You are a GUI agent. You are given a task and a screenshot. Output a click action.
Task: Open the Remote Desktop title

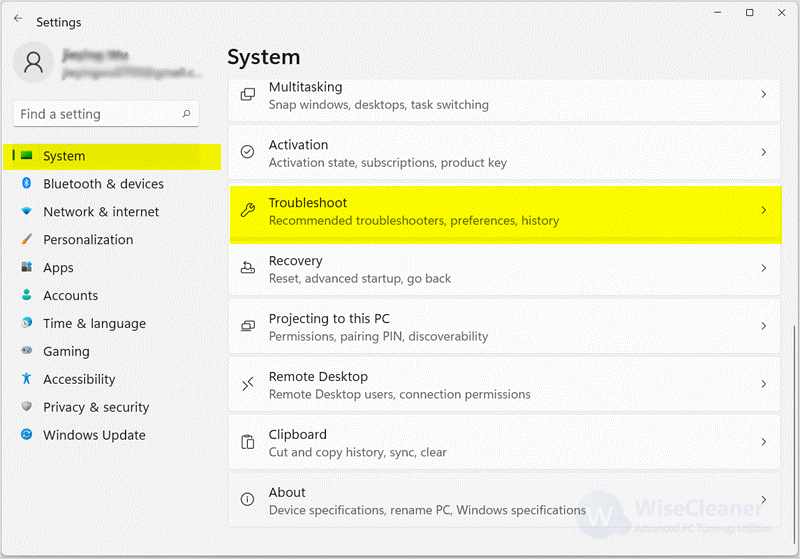[x=318, y=376]
